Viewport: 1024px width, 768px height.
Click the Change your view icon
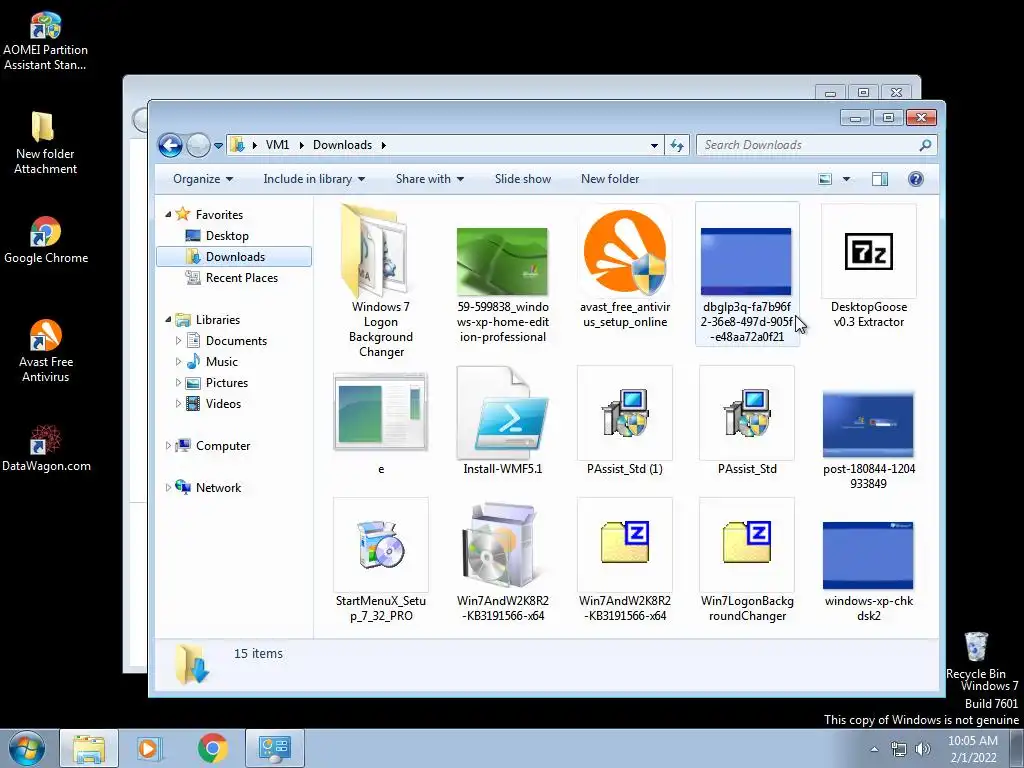coord(825,179)
